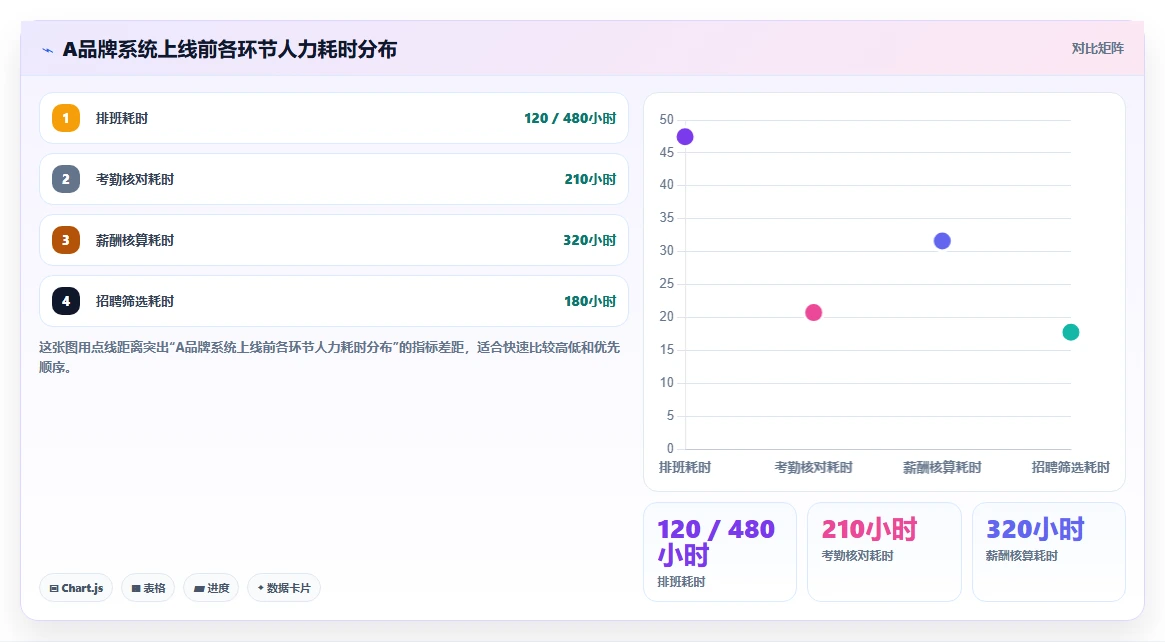Click the 考勤核对耗时 x-axis label
This screenshot has width=1165, height=642.
pos(814,467)
